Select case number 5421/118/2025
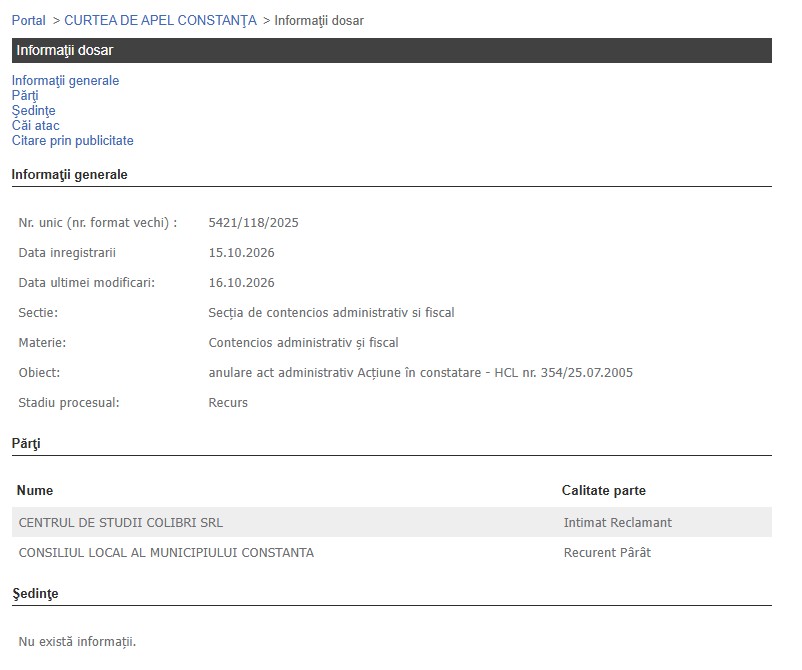This screenshot has height=670, width=802. [254, 222]
